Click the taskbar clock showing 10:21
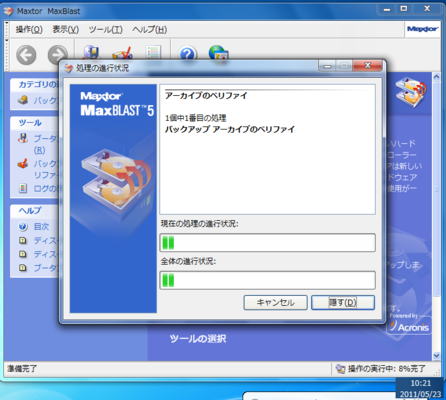This screenshot has height=400, width=446. tap(421, 383)
